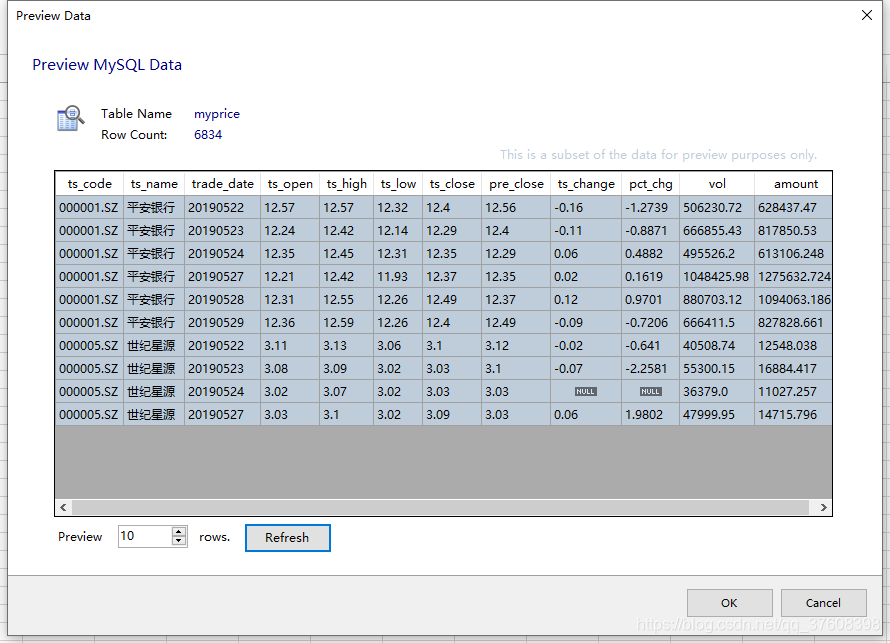This screenshot has height=643, width=890.
Task: Click vol cell 666855.43
Action: tap(717, 230)
